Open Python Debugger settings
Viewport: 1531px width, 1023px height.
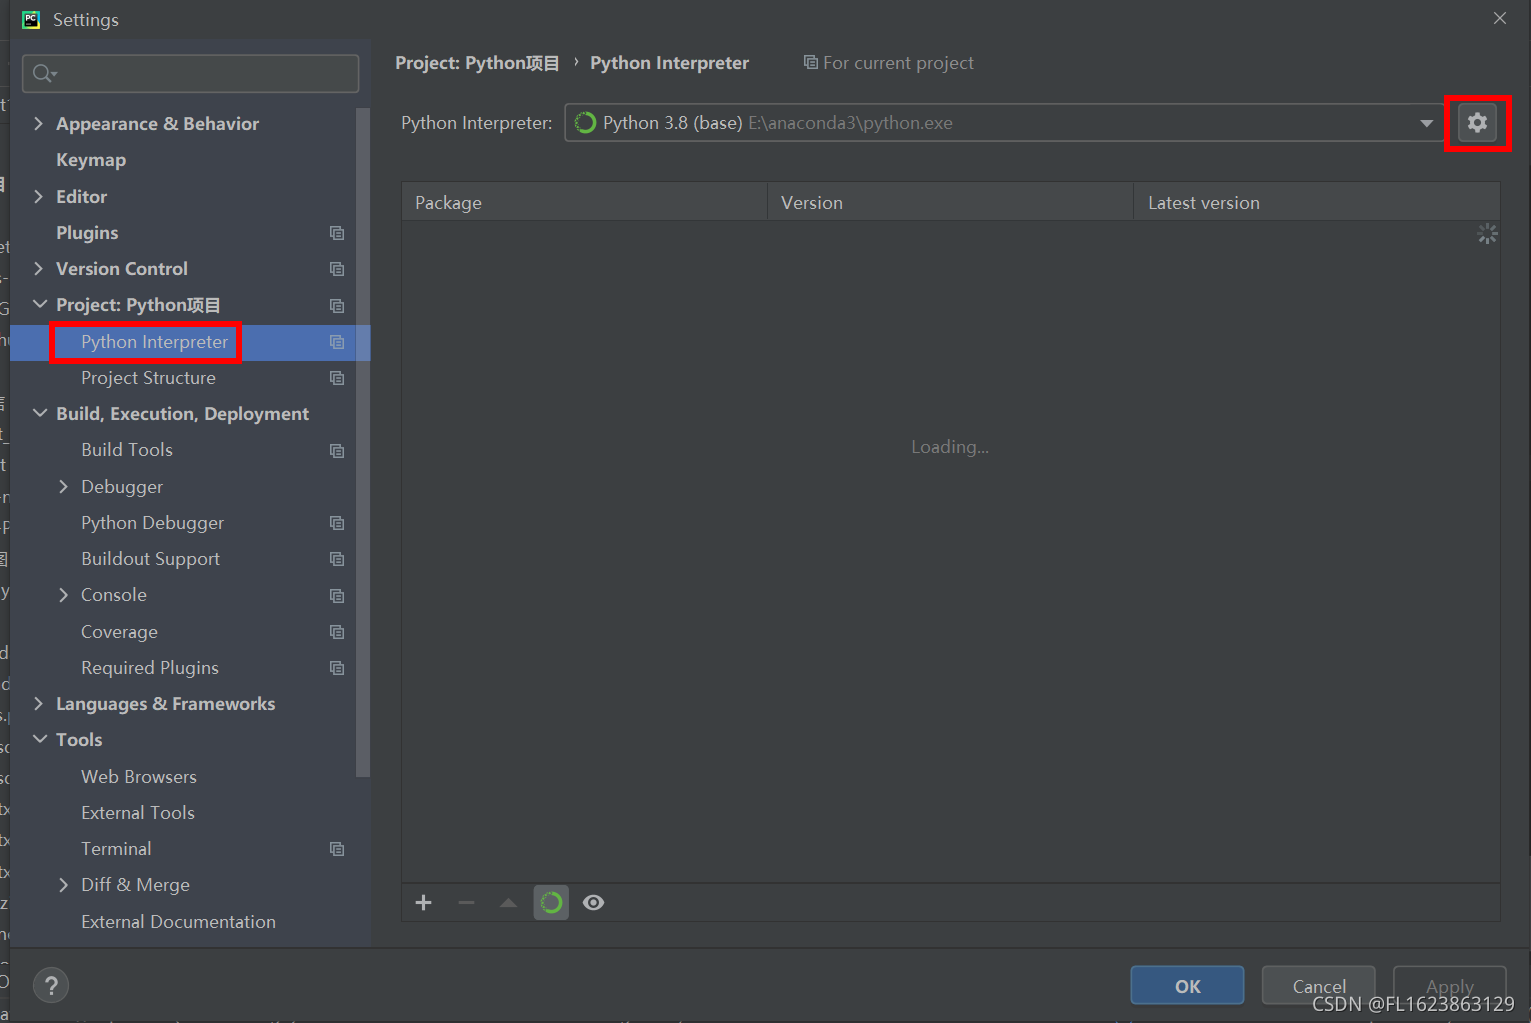coord(152,523)
